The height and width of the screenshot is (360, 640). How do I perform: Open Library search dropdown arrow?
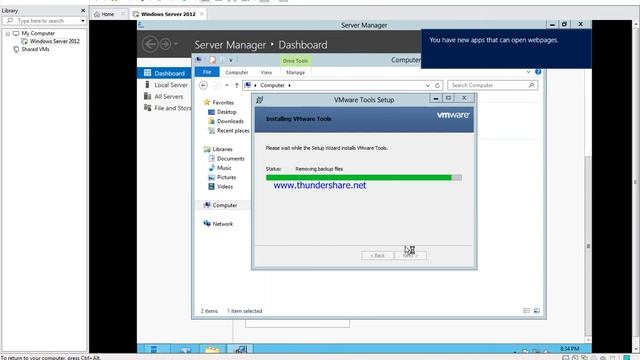pyautogui.click(x=83, y=21)
